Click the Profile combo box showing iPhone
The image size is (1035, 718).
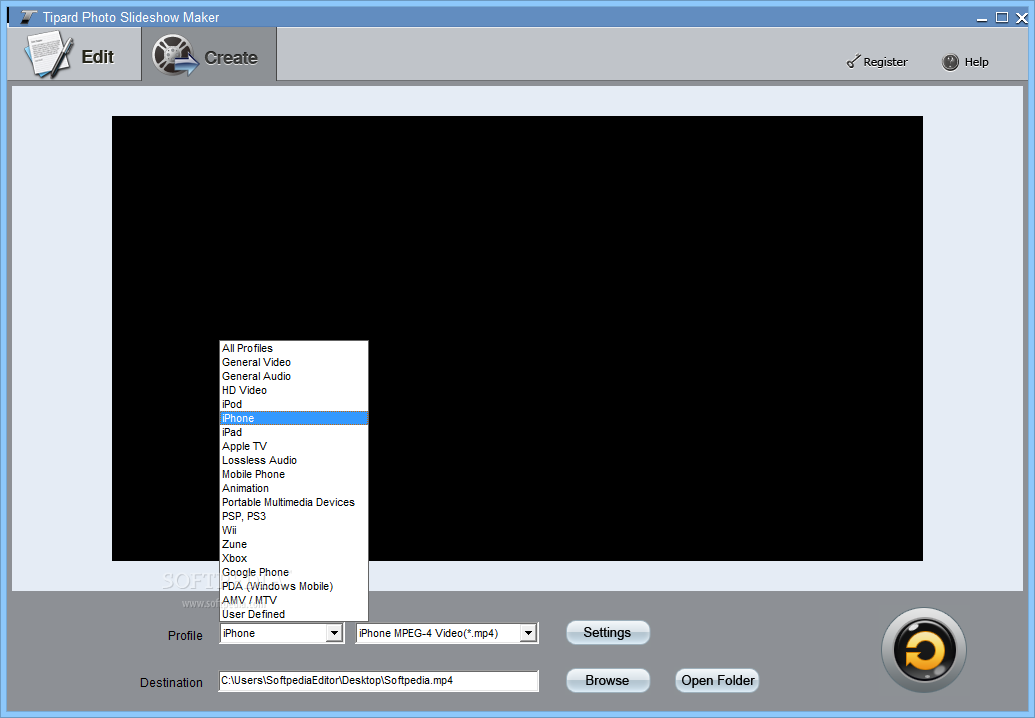(x=281, y=634)
